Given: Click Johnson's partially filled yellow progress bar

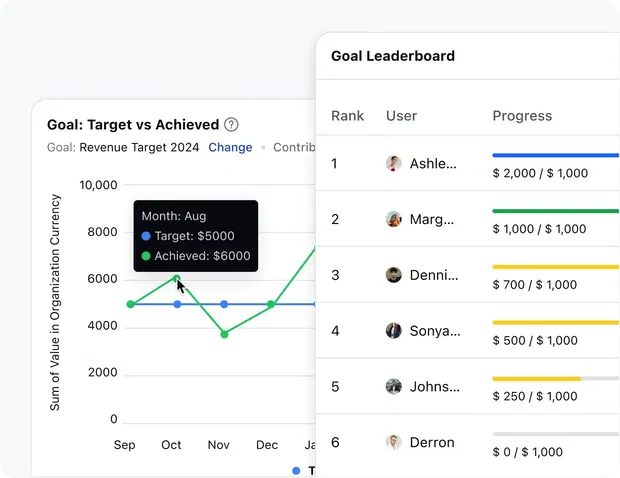Looking at the screenshot, I should pyautogui.click(x=537, y=379).
